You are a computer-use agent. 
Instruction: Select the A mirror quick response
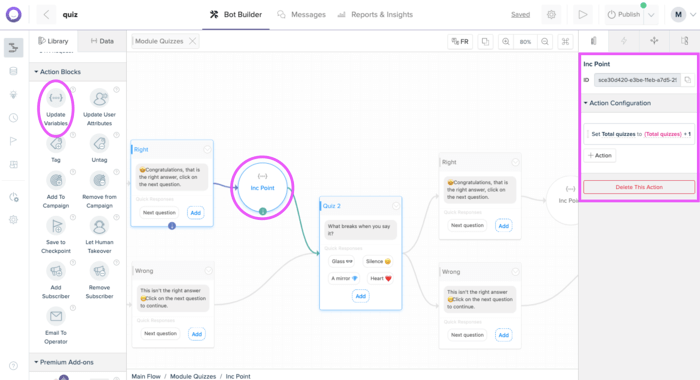pyautogui.click(x=344, y=278)
